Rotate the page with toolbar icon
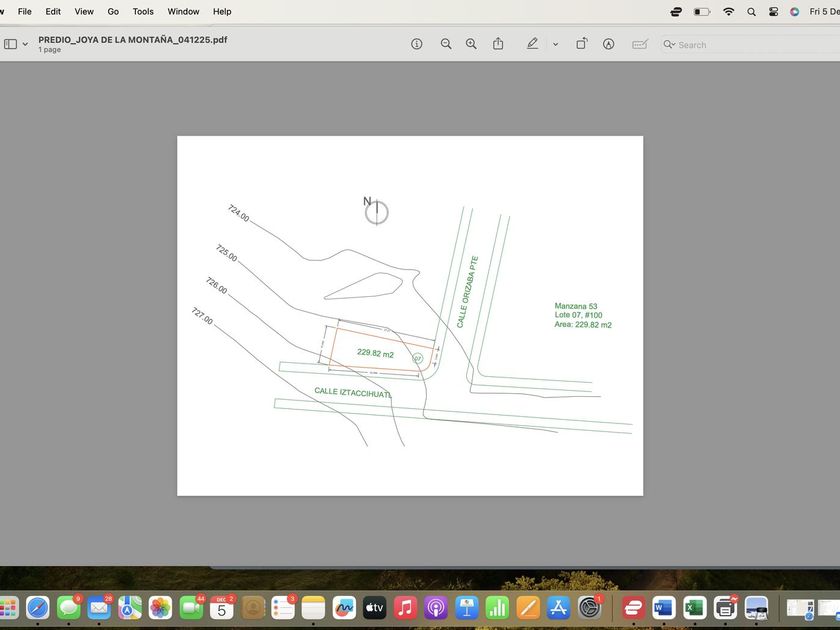This screenshot has height=630, width=840. point(581,44)
